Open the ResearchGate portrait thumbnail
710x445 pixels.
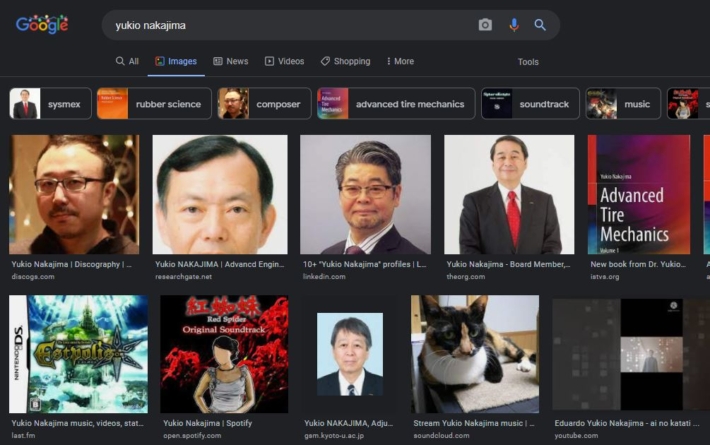point(220,194)
